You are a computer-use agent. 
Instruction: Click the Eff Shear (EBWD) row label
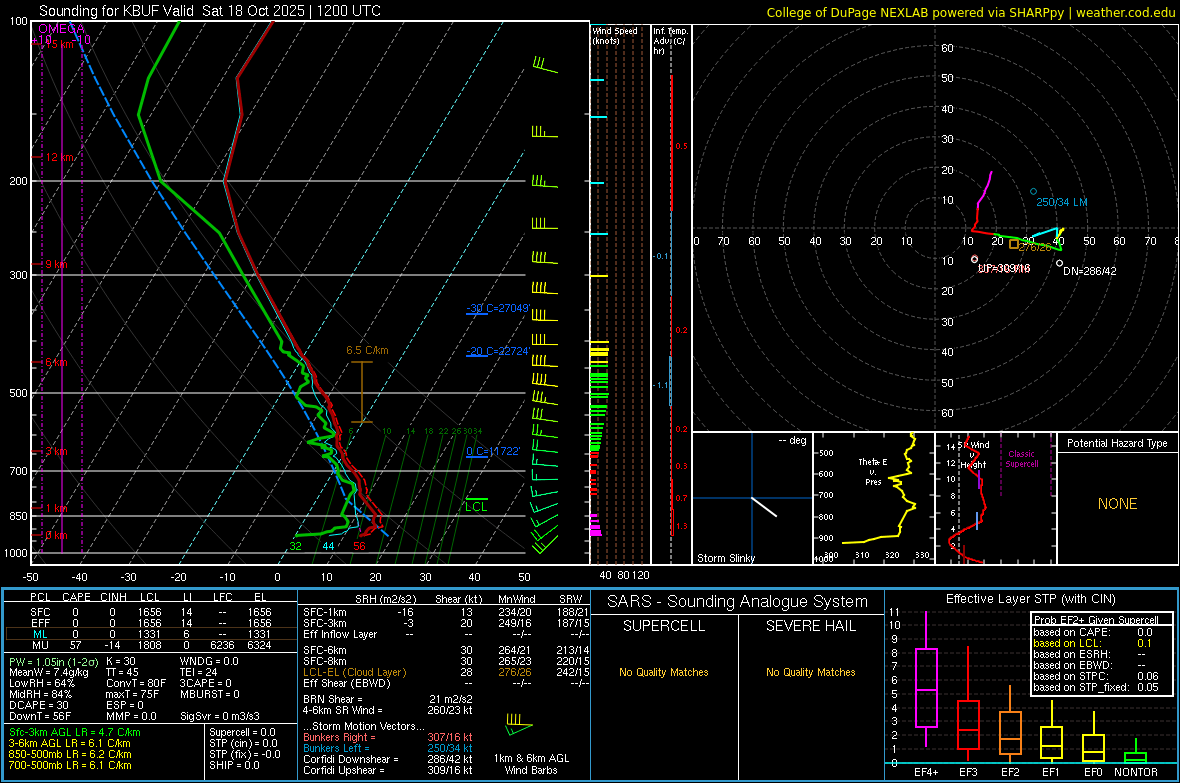point(347,683)
